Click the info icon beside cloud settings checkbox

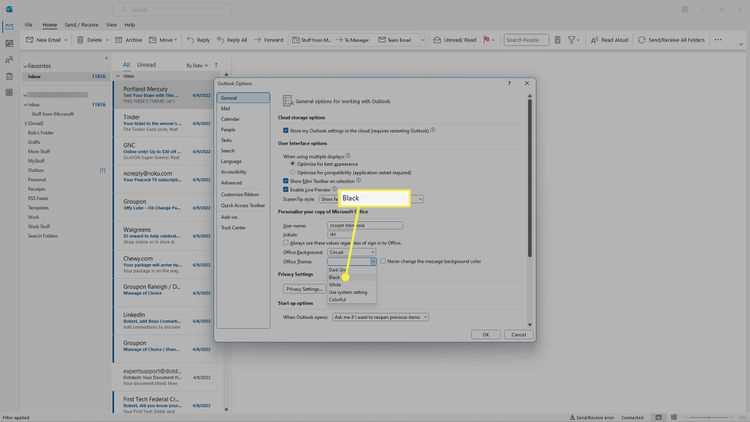433,130
